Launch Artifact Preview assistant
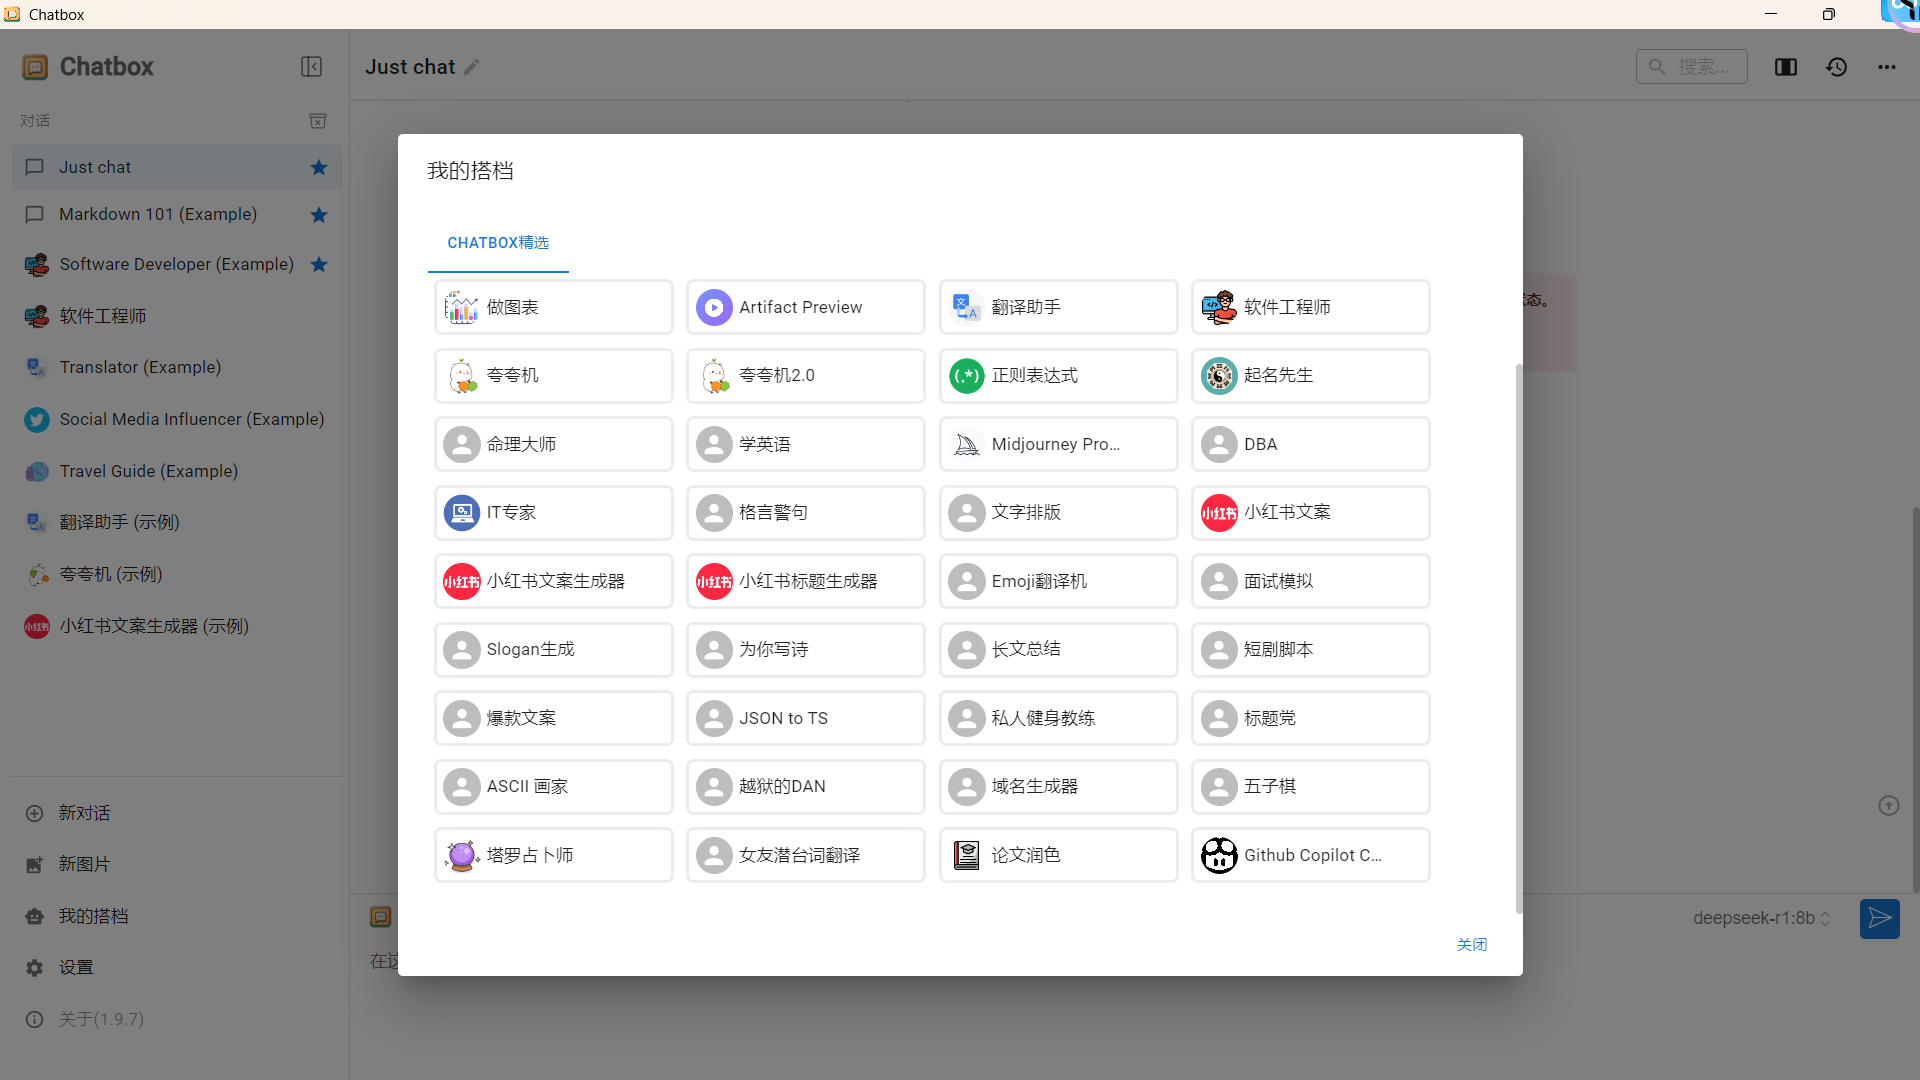Image resolution: width=1920 pixels, height=1080 pixels. click(x=804, y=307)
